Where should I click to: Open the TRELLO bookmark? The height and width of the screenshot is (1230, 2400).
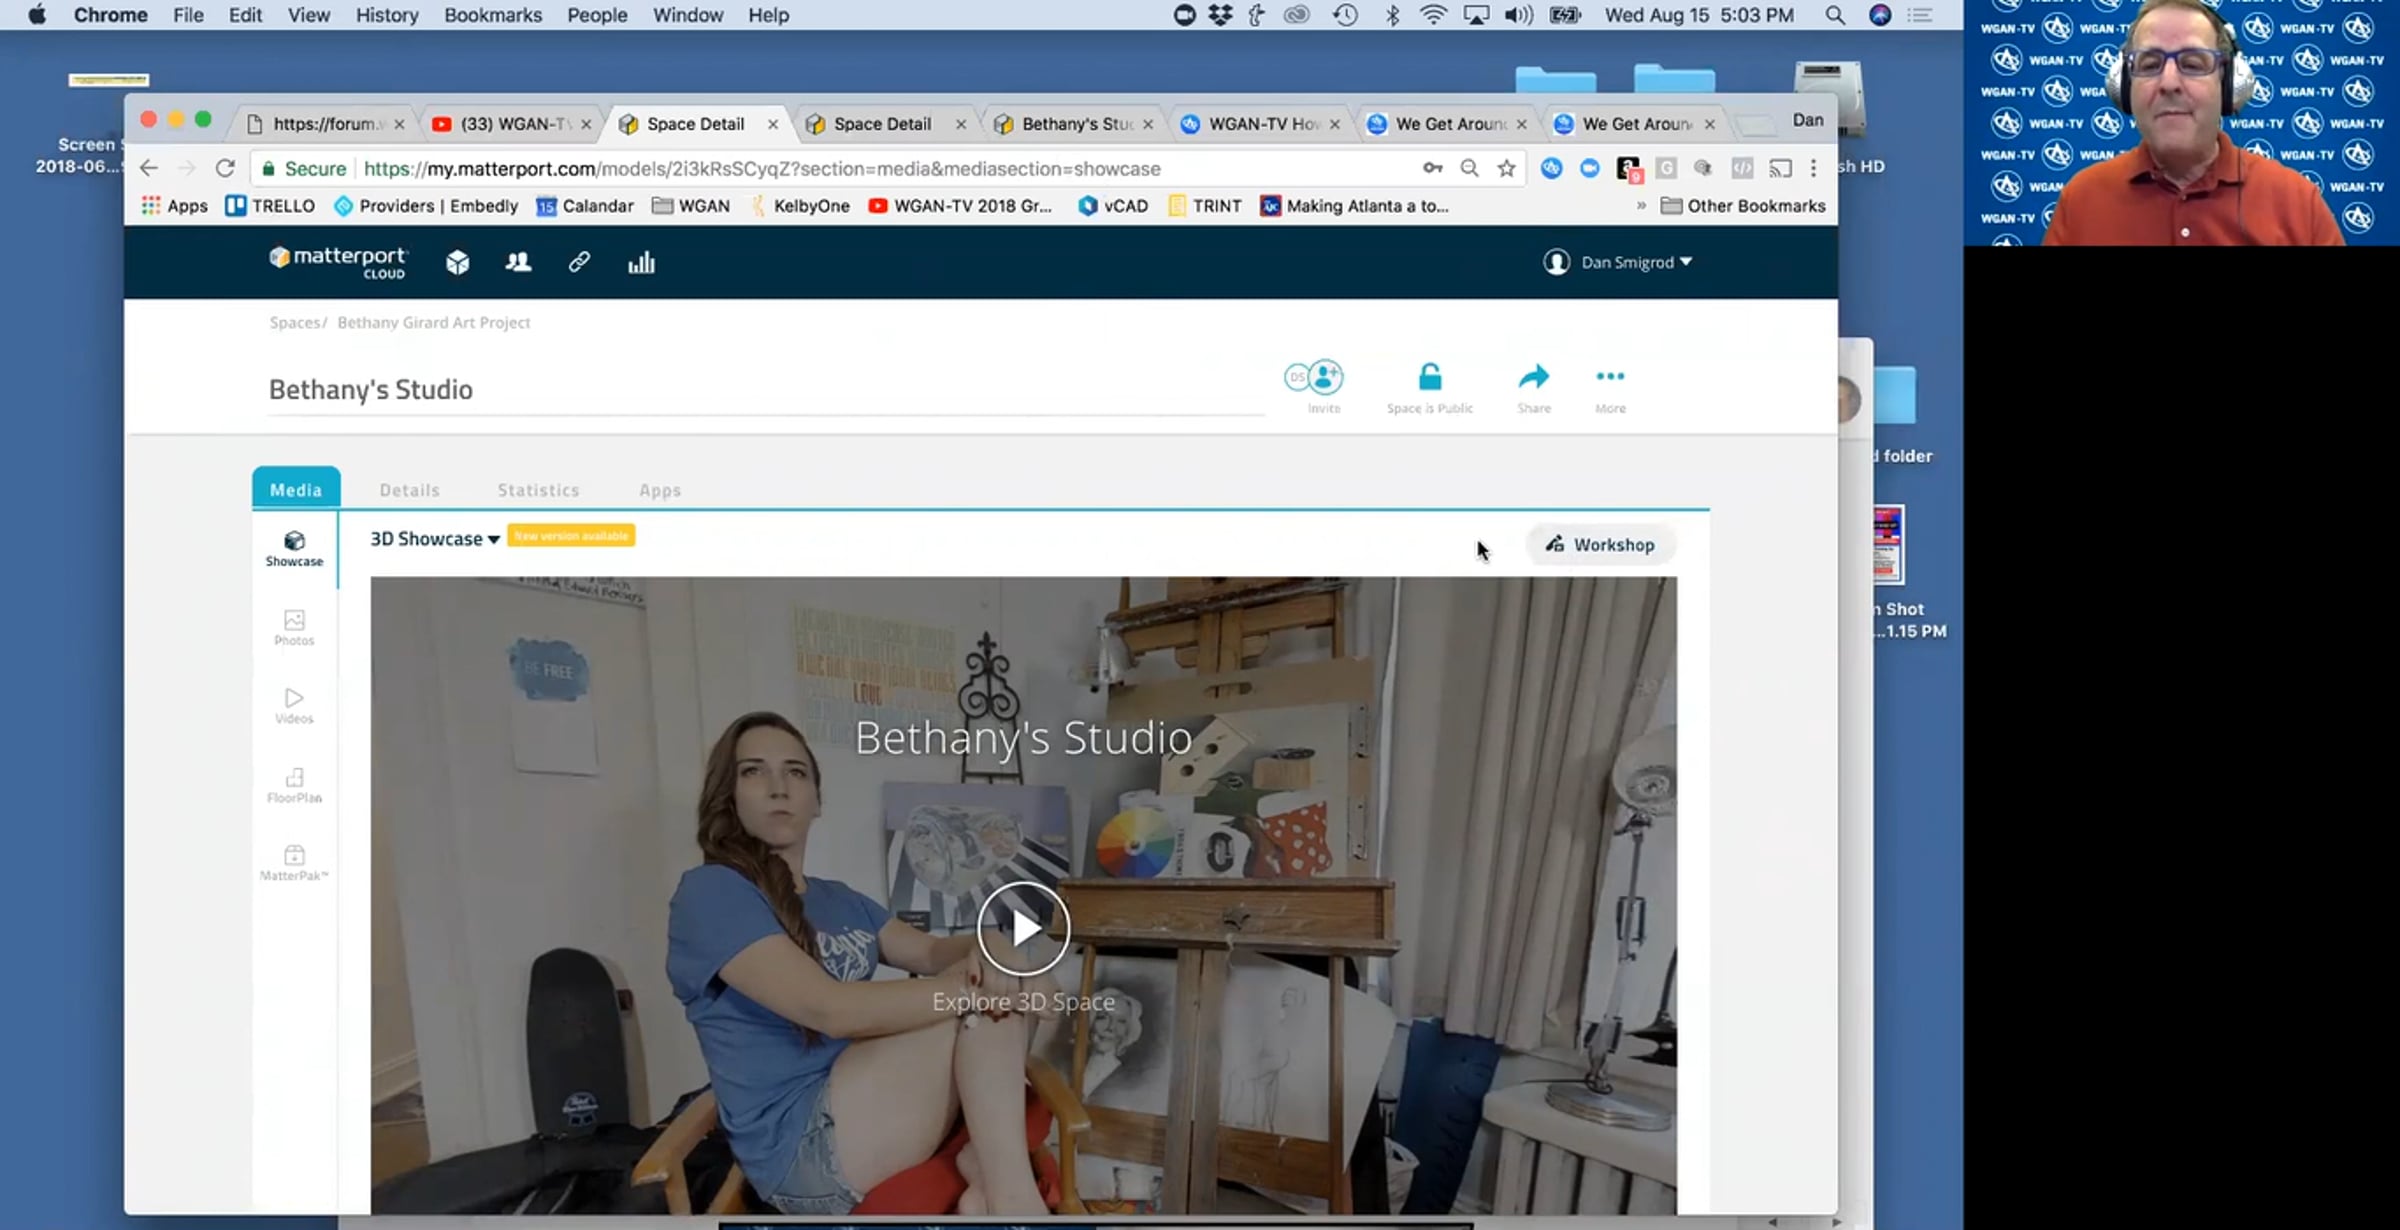pyautogui.click(x=270, y=206)
